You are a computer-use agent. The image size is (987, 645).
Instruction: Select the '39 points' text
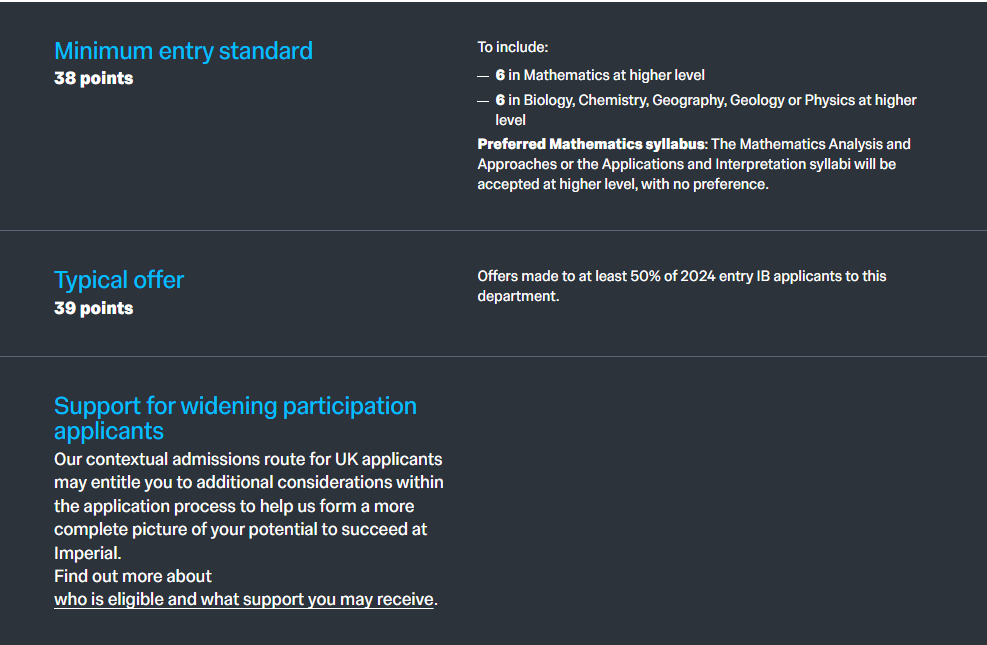pos(93,308)
